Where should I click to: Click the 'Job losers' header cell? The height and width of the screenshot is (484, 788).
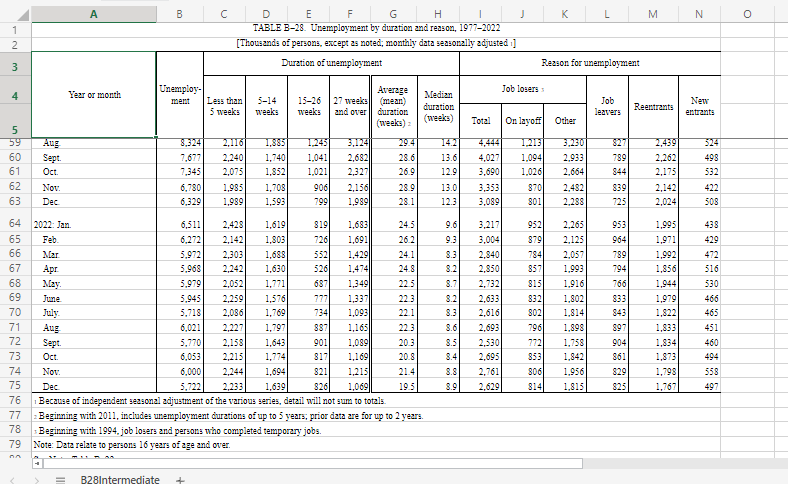(523, 89)
